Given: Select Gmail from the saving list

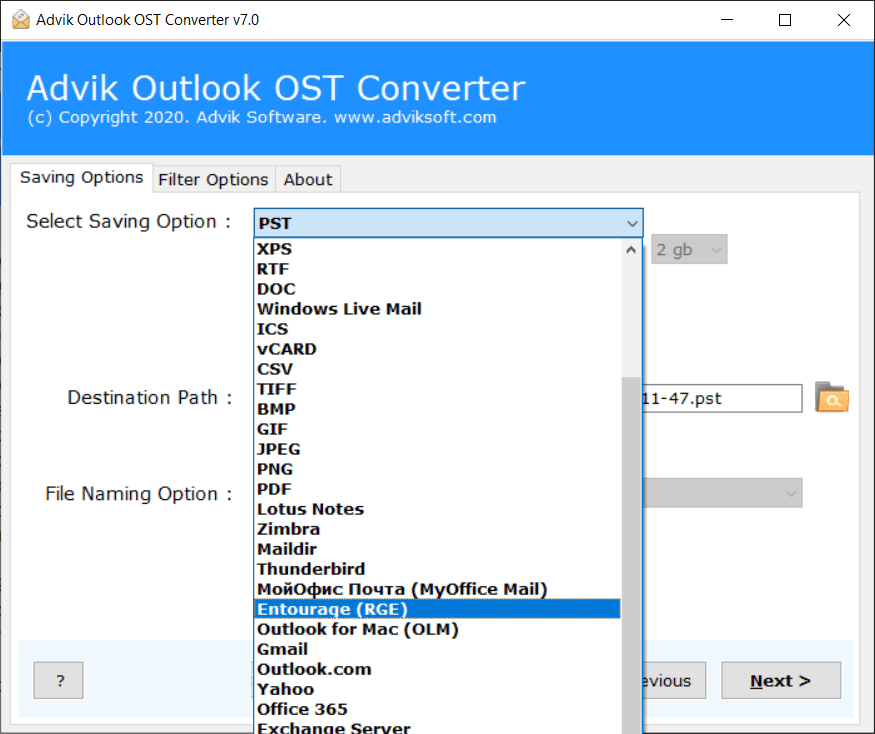Looking at the screenshot, I should coord(438,650).
